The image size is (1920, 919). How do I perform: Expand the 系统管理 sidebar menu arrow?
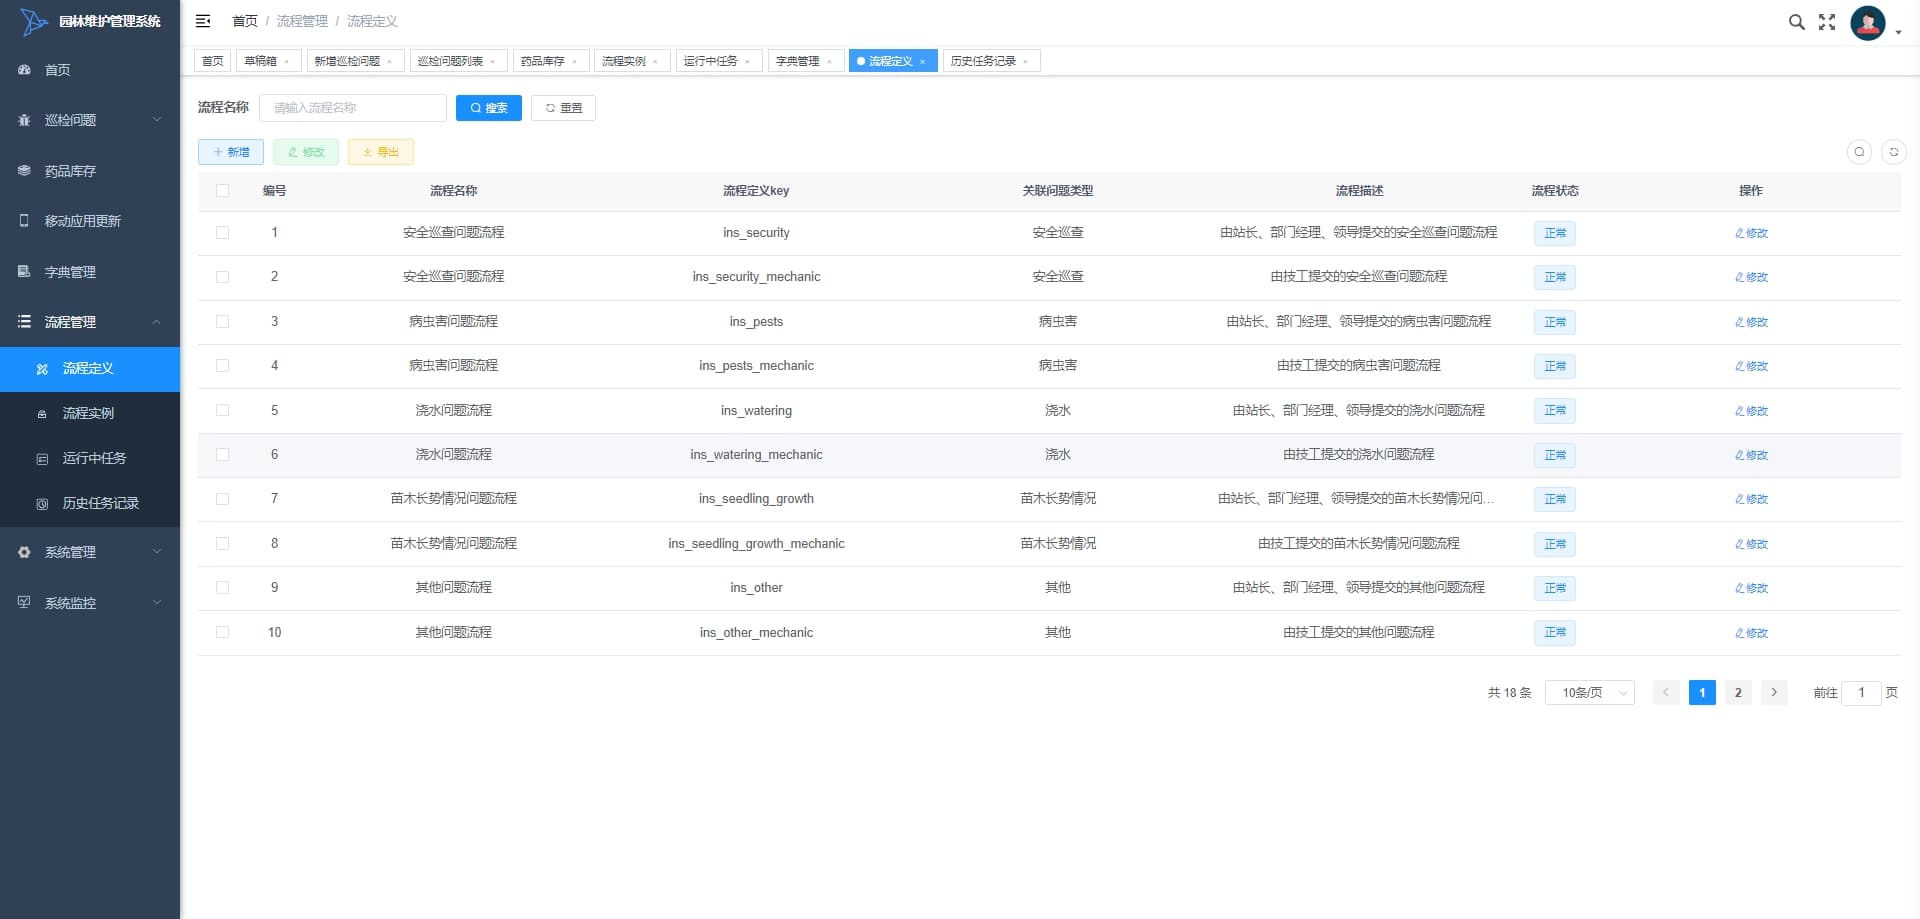pos(156,552)
